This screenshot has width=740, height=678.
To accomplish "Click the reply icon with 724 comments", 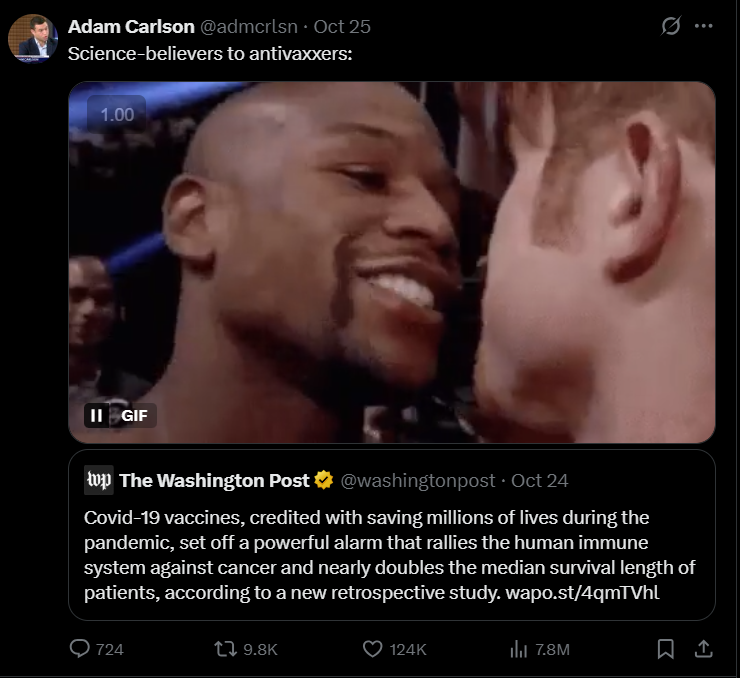I will (x=80, y=649).
